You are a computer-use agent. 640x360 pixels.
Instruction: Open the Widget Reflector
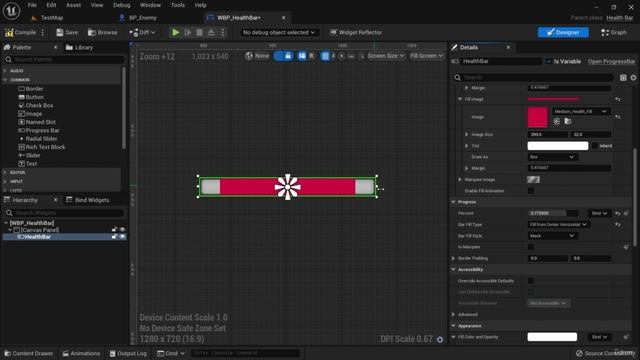[356, 32]
